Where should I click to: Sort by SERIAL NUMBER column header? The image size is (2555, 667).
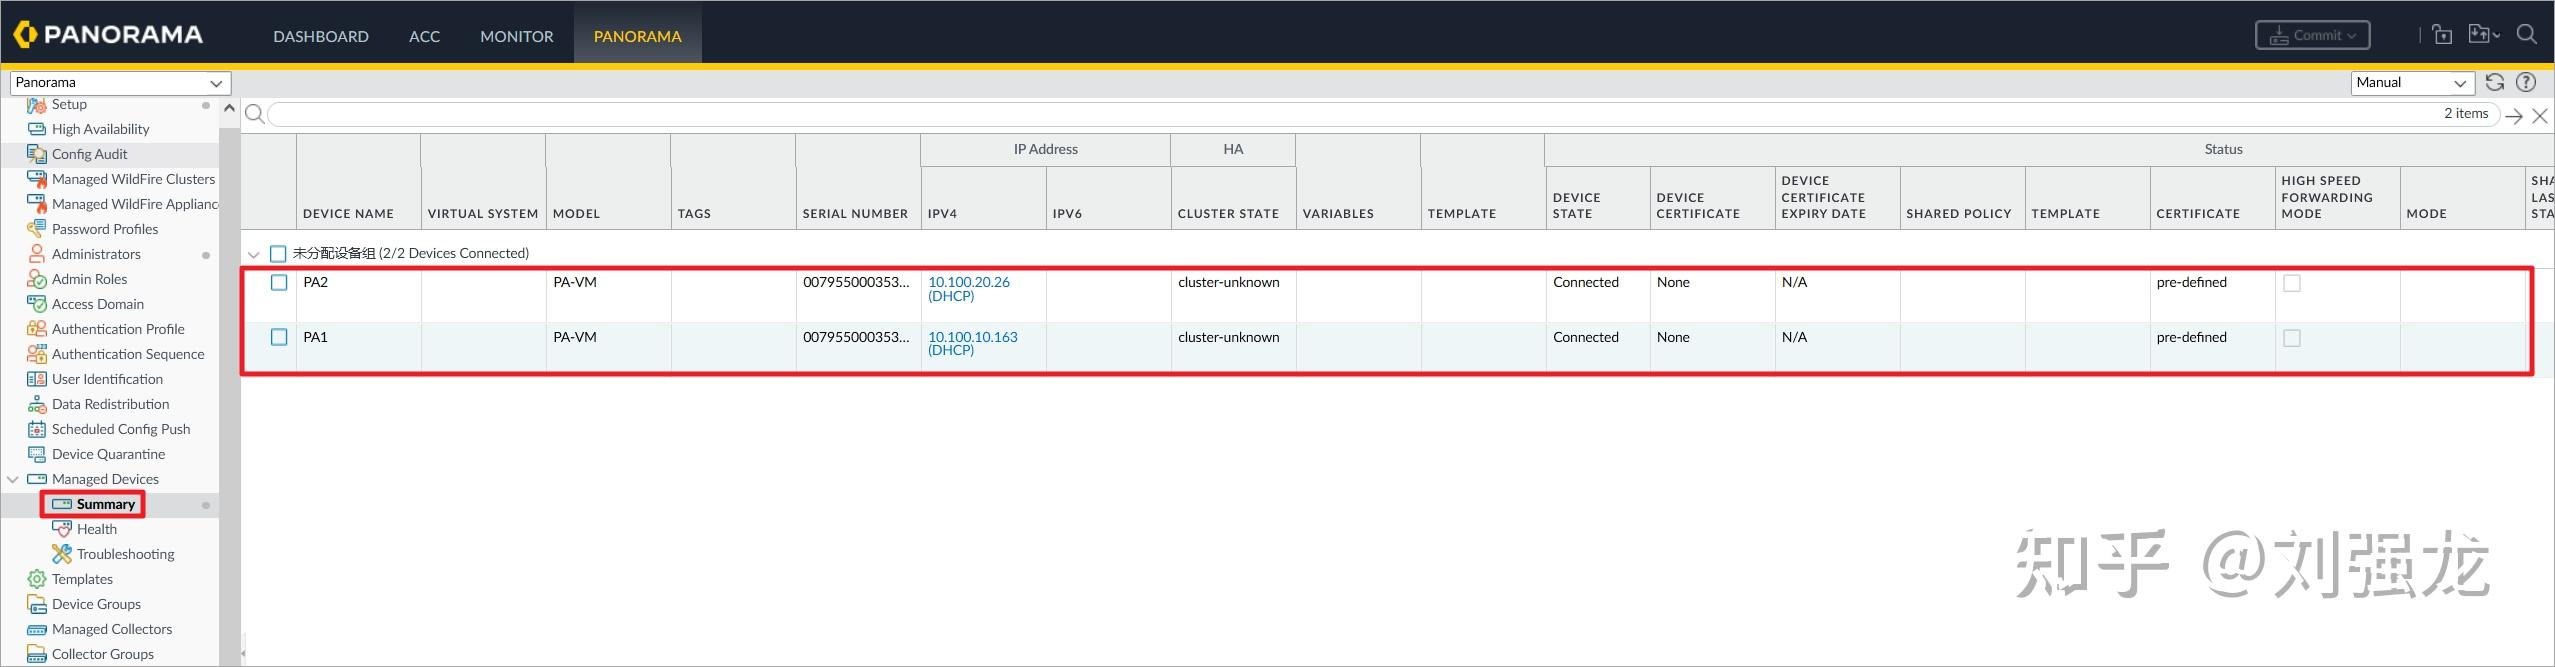click(x=855, y=214)
